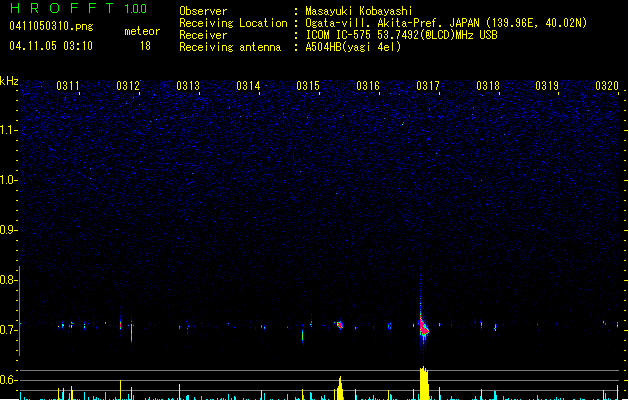Select the file name 0411050310.png
This screenshot has height=400, width=629.
51,26
